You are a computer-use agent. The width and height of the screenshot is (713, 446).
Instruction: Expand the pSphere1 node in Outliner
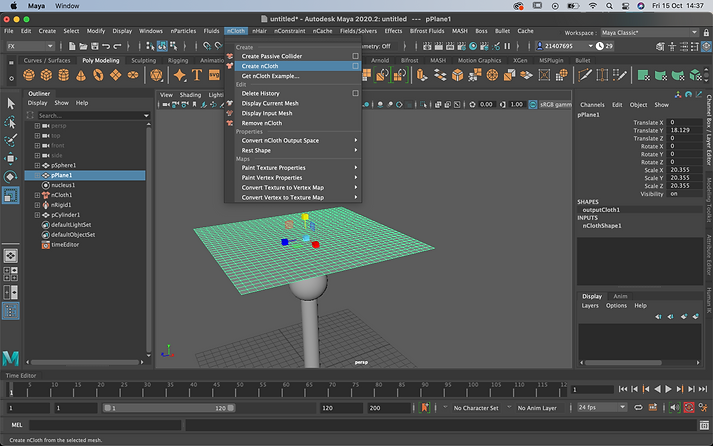(37, 165)
